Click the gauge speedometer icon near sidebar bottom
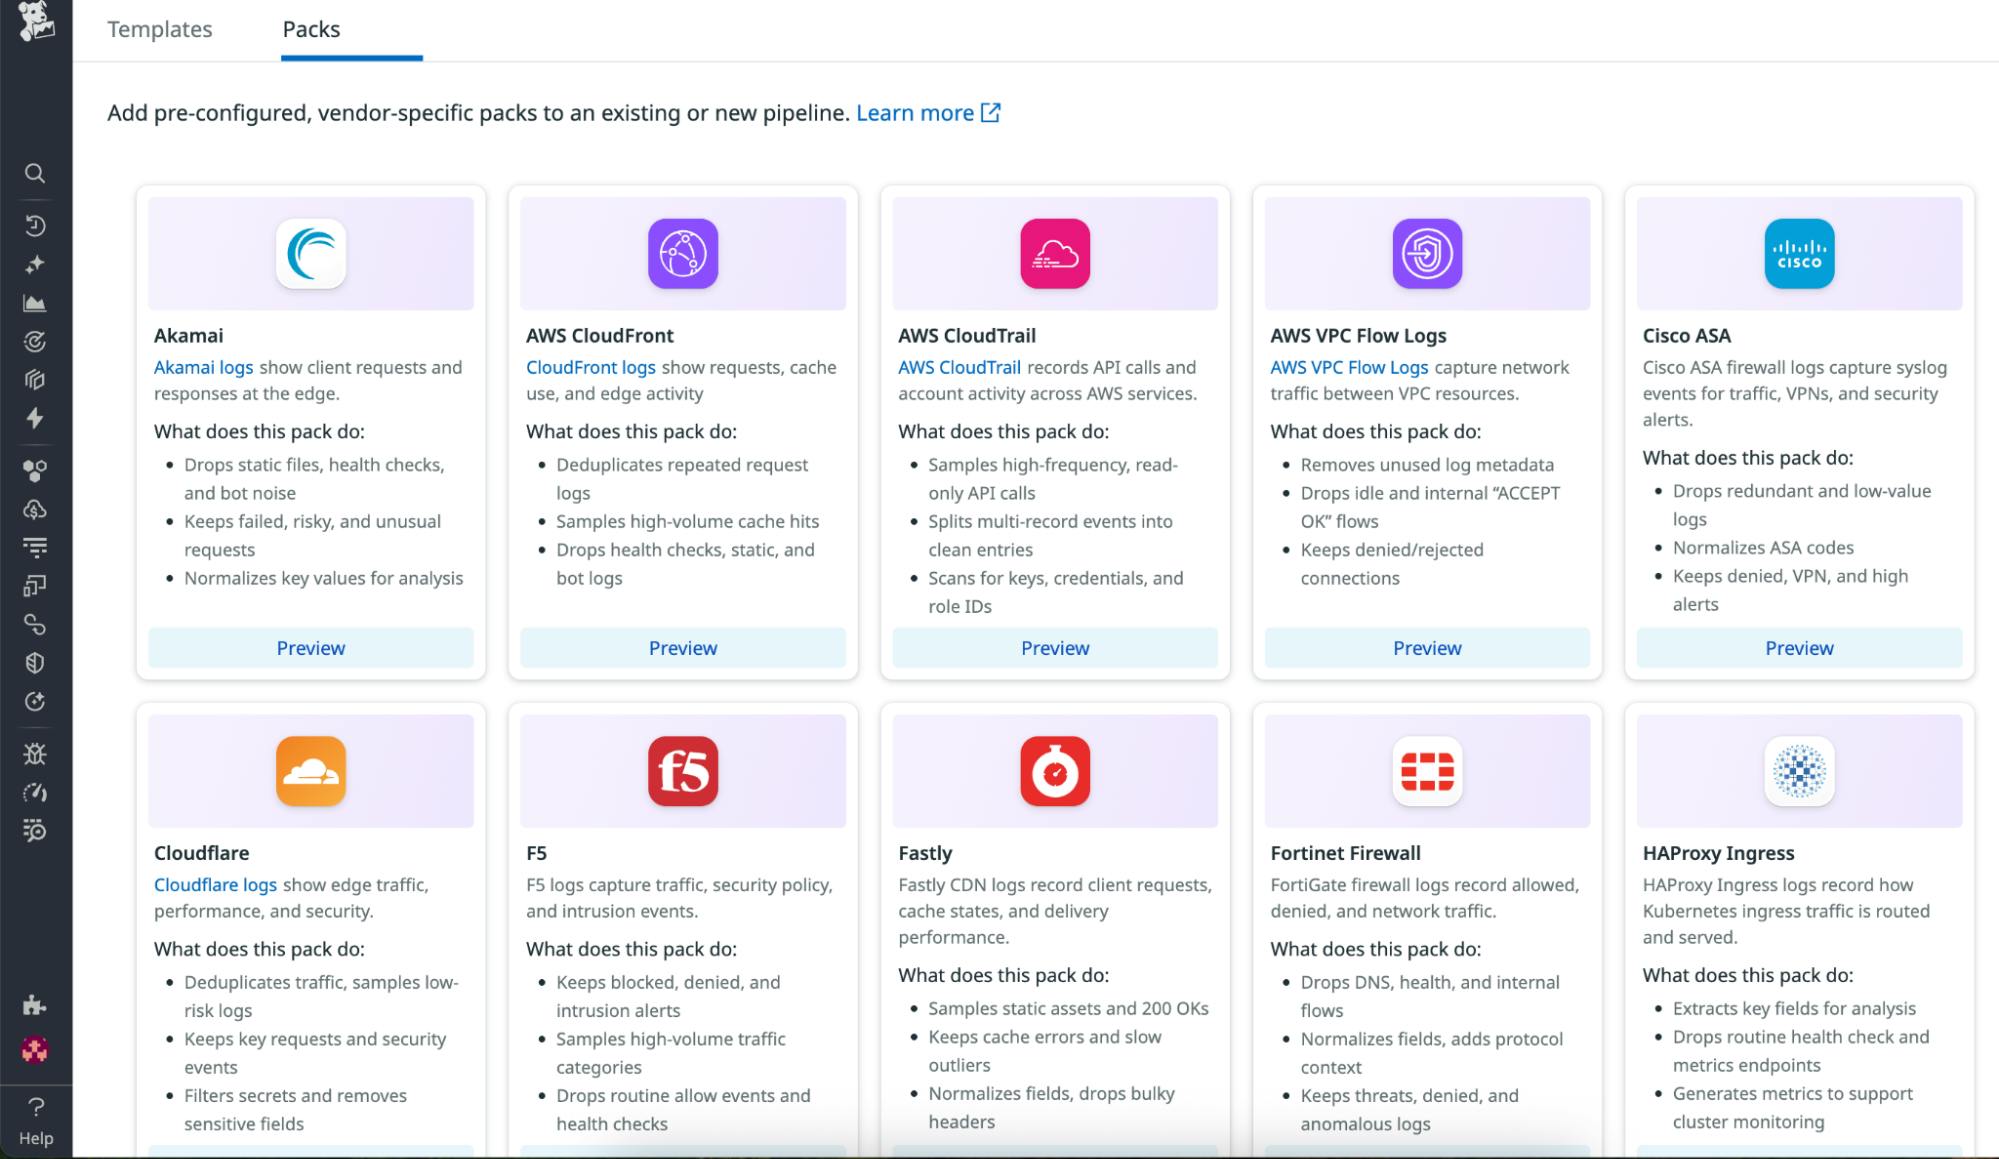Viewport: 1999px width, 1159px height. point(36,793)
